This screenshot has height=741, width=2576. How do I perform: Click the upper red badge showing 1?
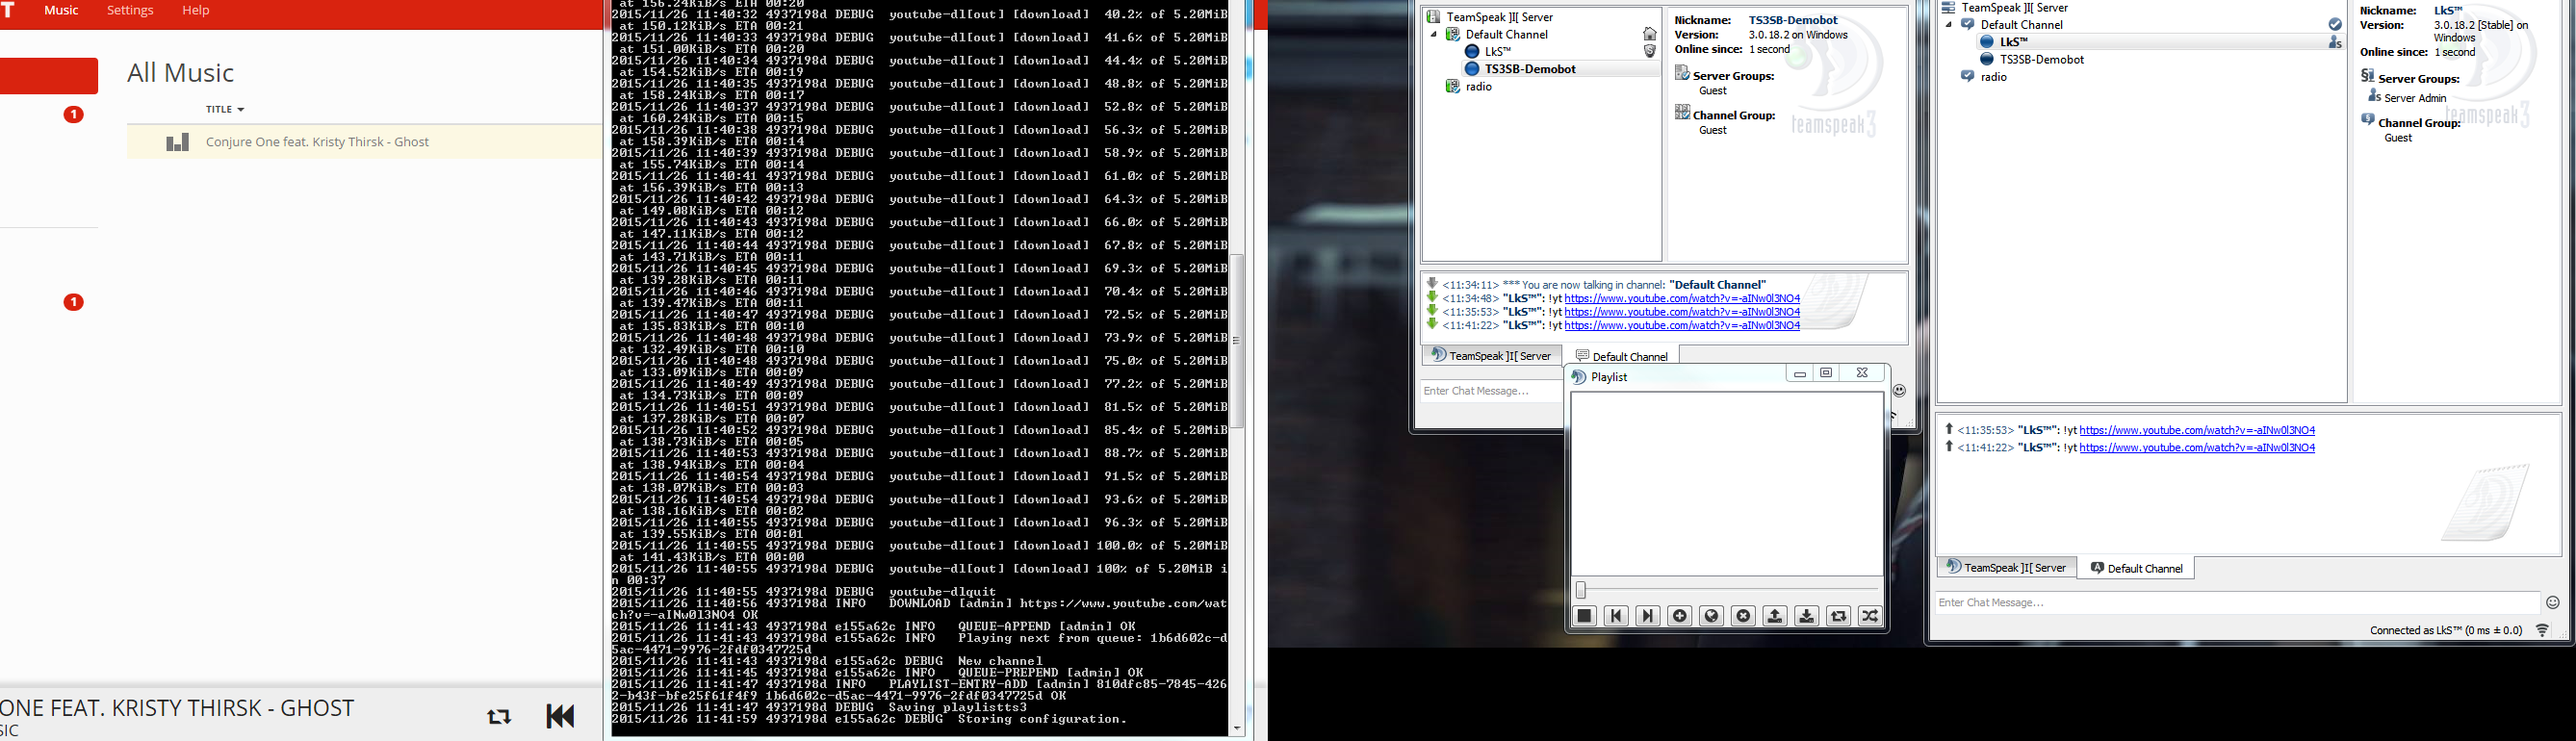pyautogui.click(x=73, y=115)
